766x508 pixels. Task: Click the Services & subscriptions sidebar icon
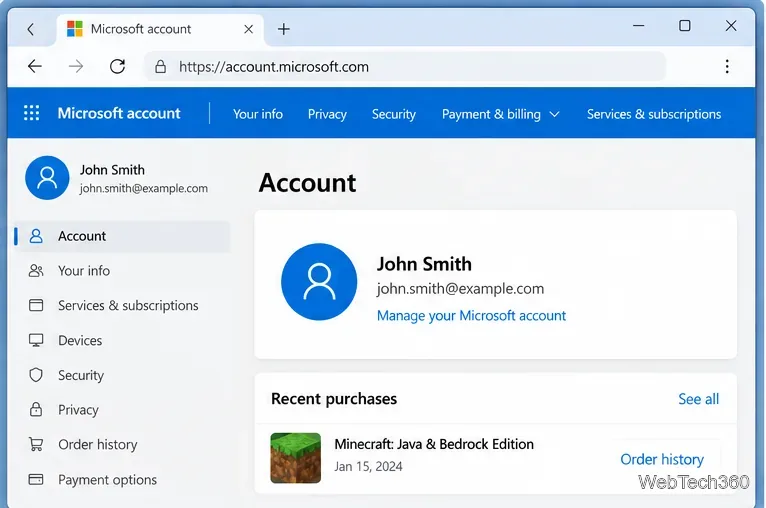click(36, 305)
